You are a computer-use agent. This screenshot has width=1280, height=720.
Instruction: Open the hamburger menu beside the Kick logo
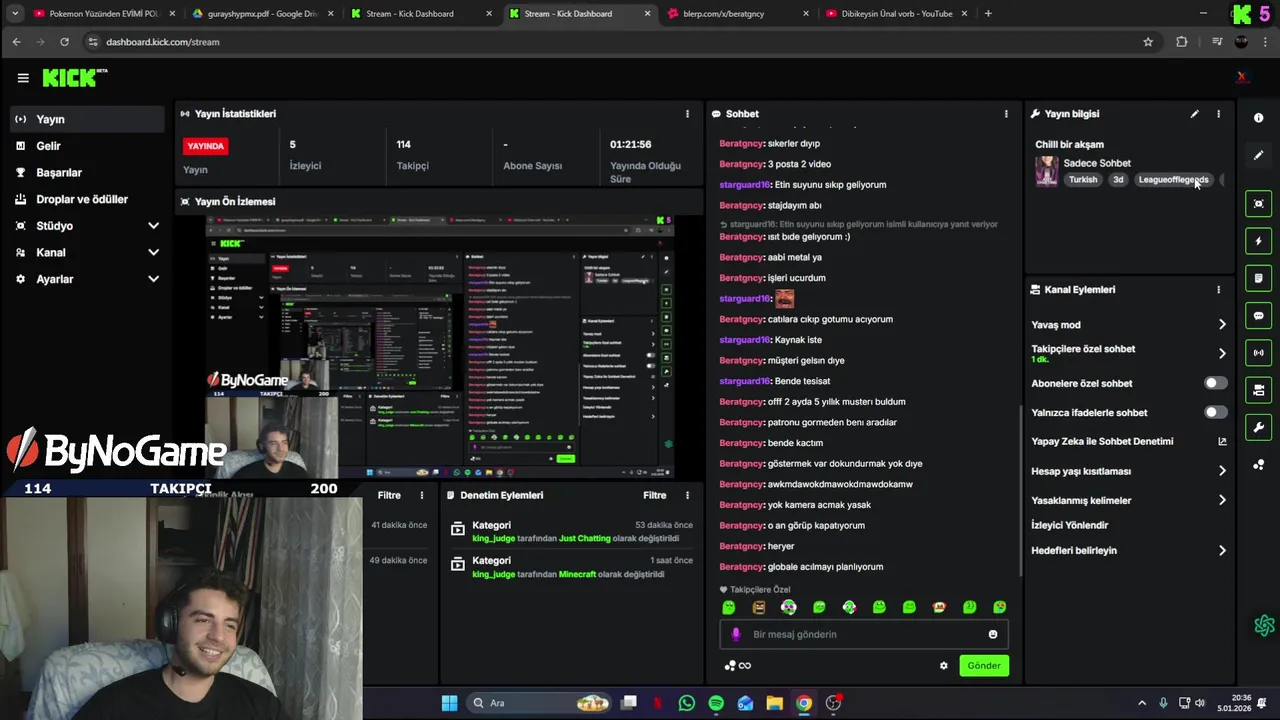tap(23, 77)
